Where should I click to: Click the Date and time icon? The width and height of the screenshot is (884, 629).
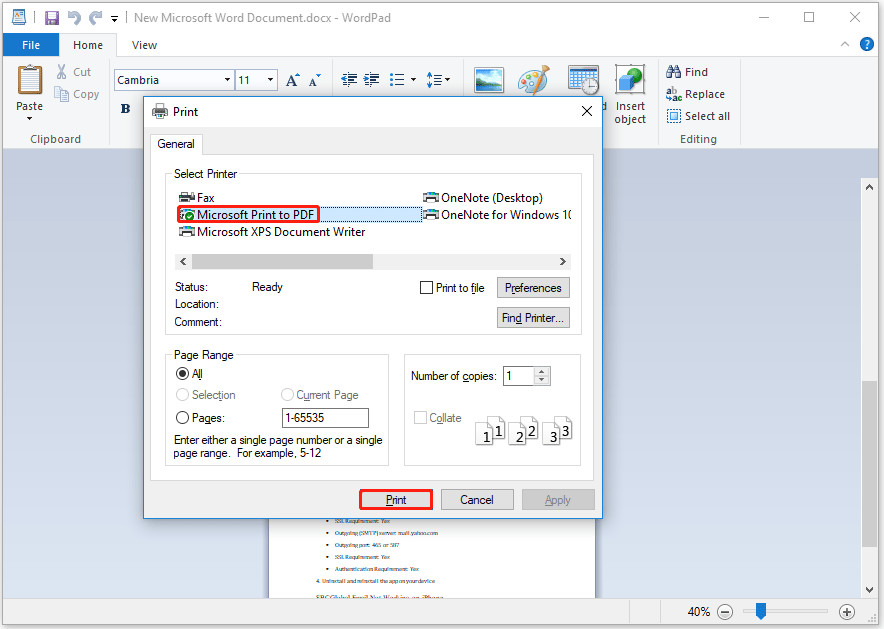[x=583, y=79]
